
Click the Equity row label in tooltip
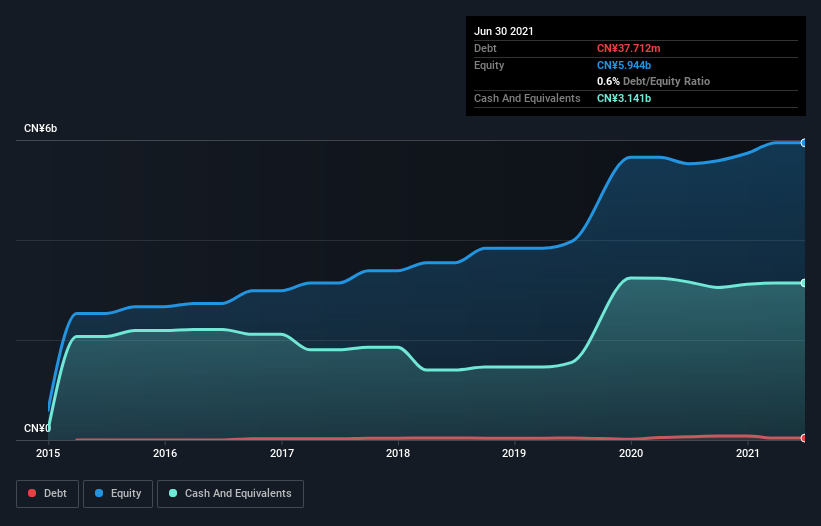point(489,65)
